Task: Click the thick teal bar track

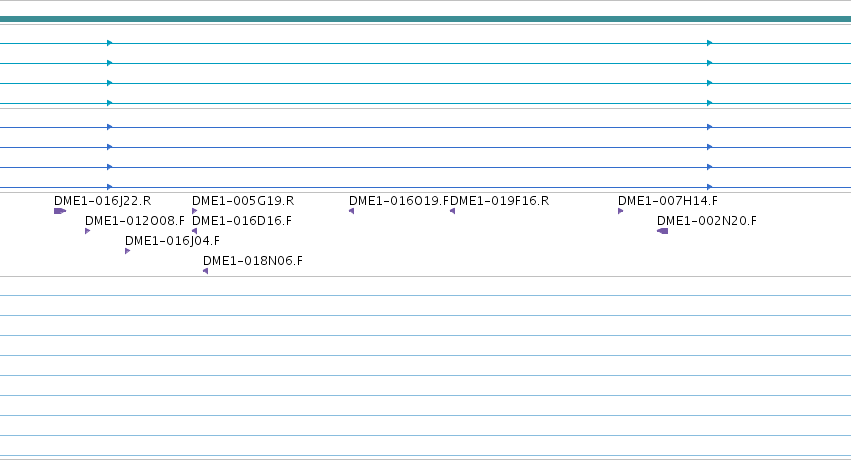Action: (x=426, y=19)
